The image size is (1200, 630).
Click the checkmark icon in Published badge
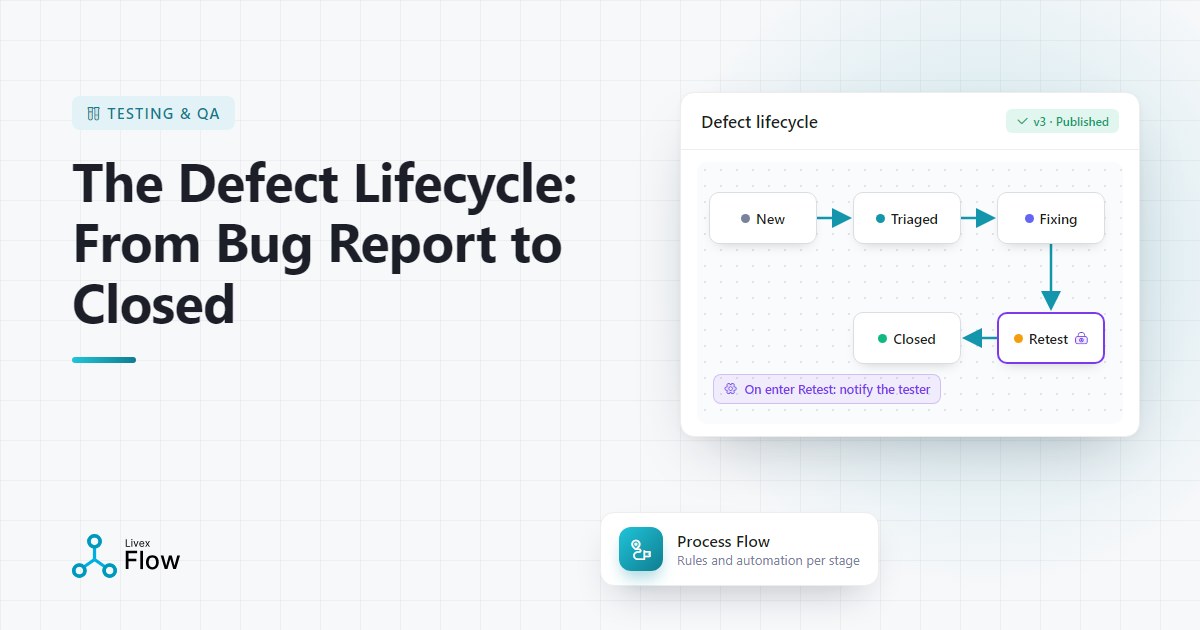click(1022, 122)
